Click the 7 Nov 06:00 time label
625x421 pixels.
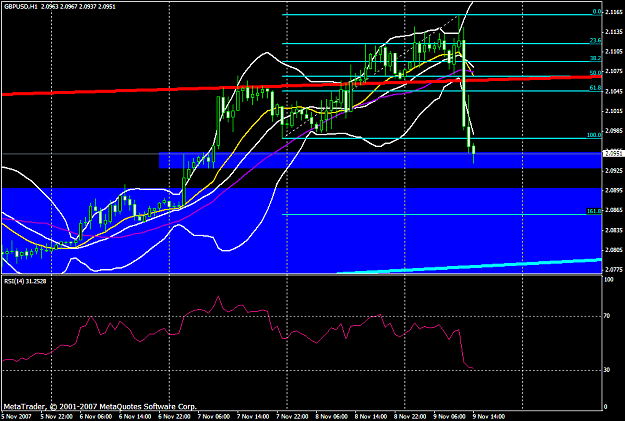pyautogui.click(x=214, y=417)
